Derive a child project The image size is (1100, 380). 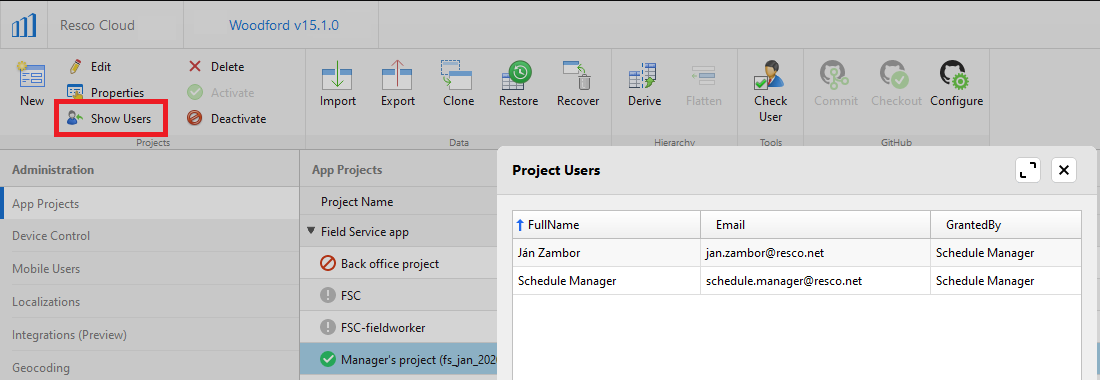[644, 84]
